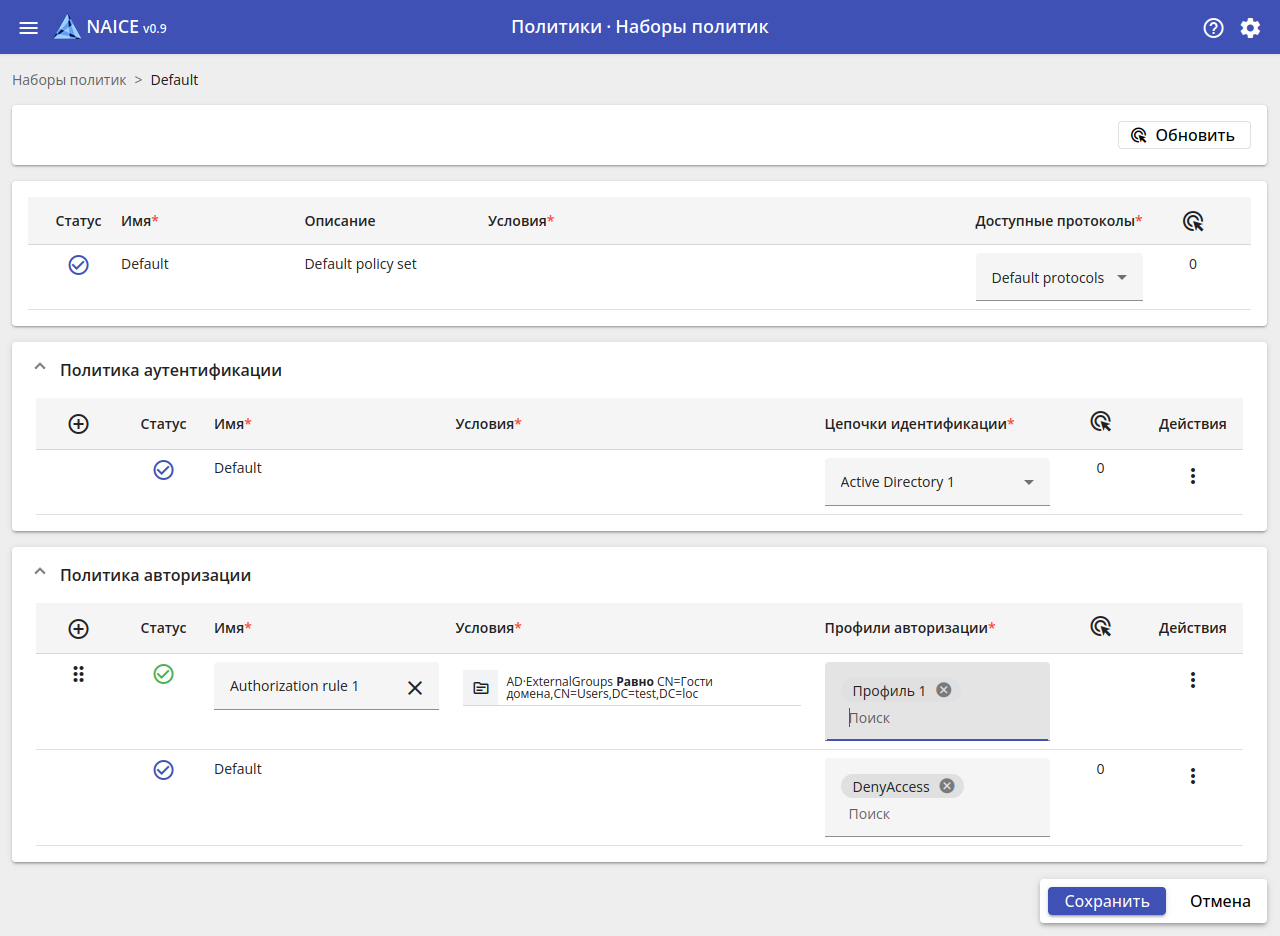Open actions menu for Authorization rule 1

pyautogui.click(x=1192, y=680)
